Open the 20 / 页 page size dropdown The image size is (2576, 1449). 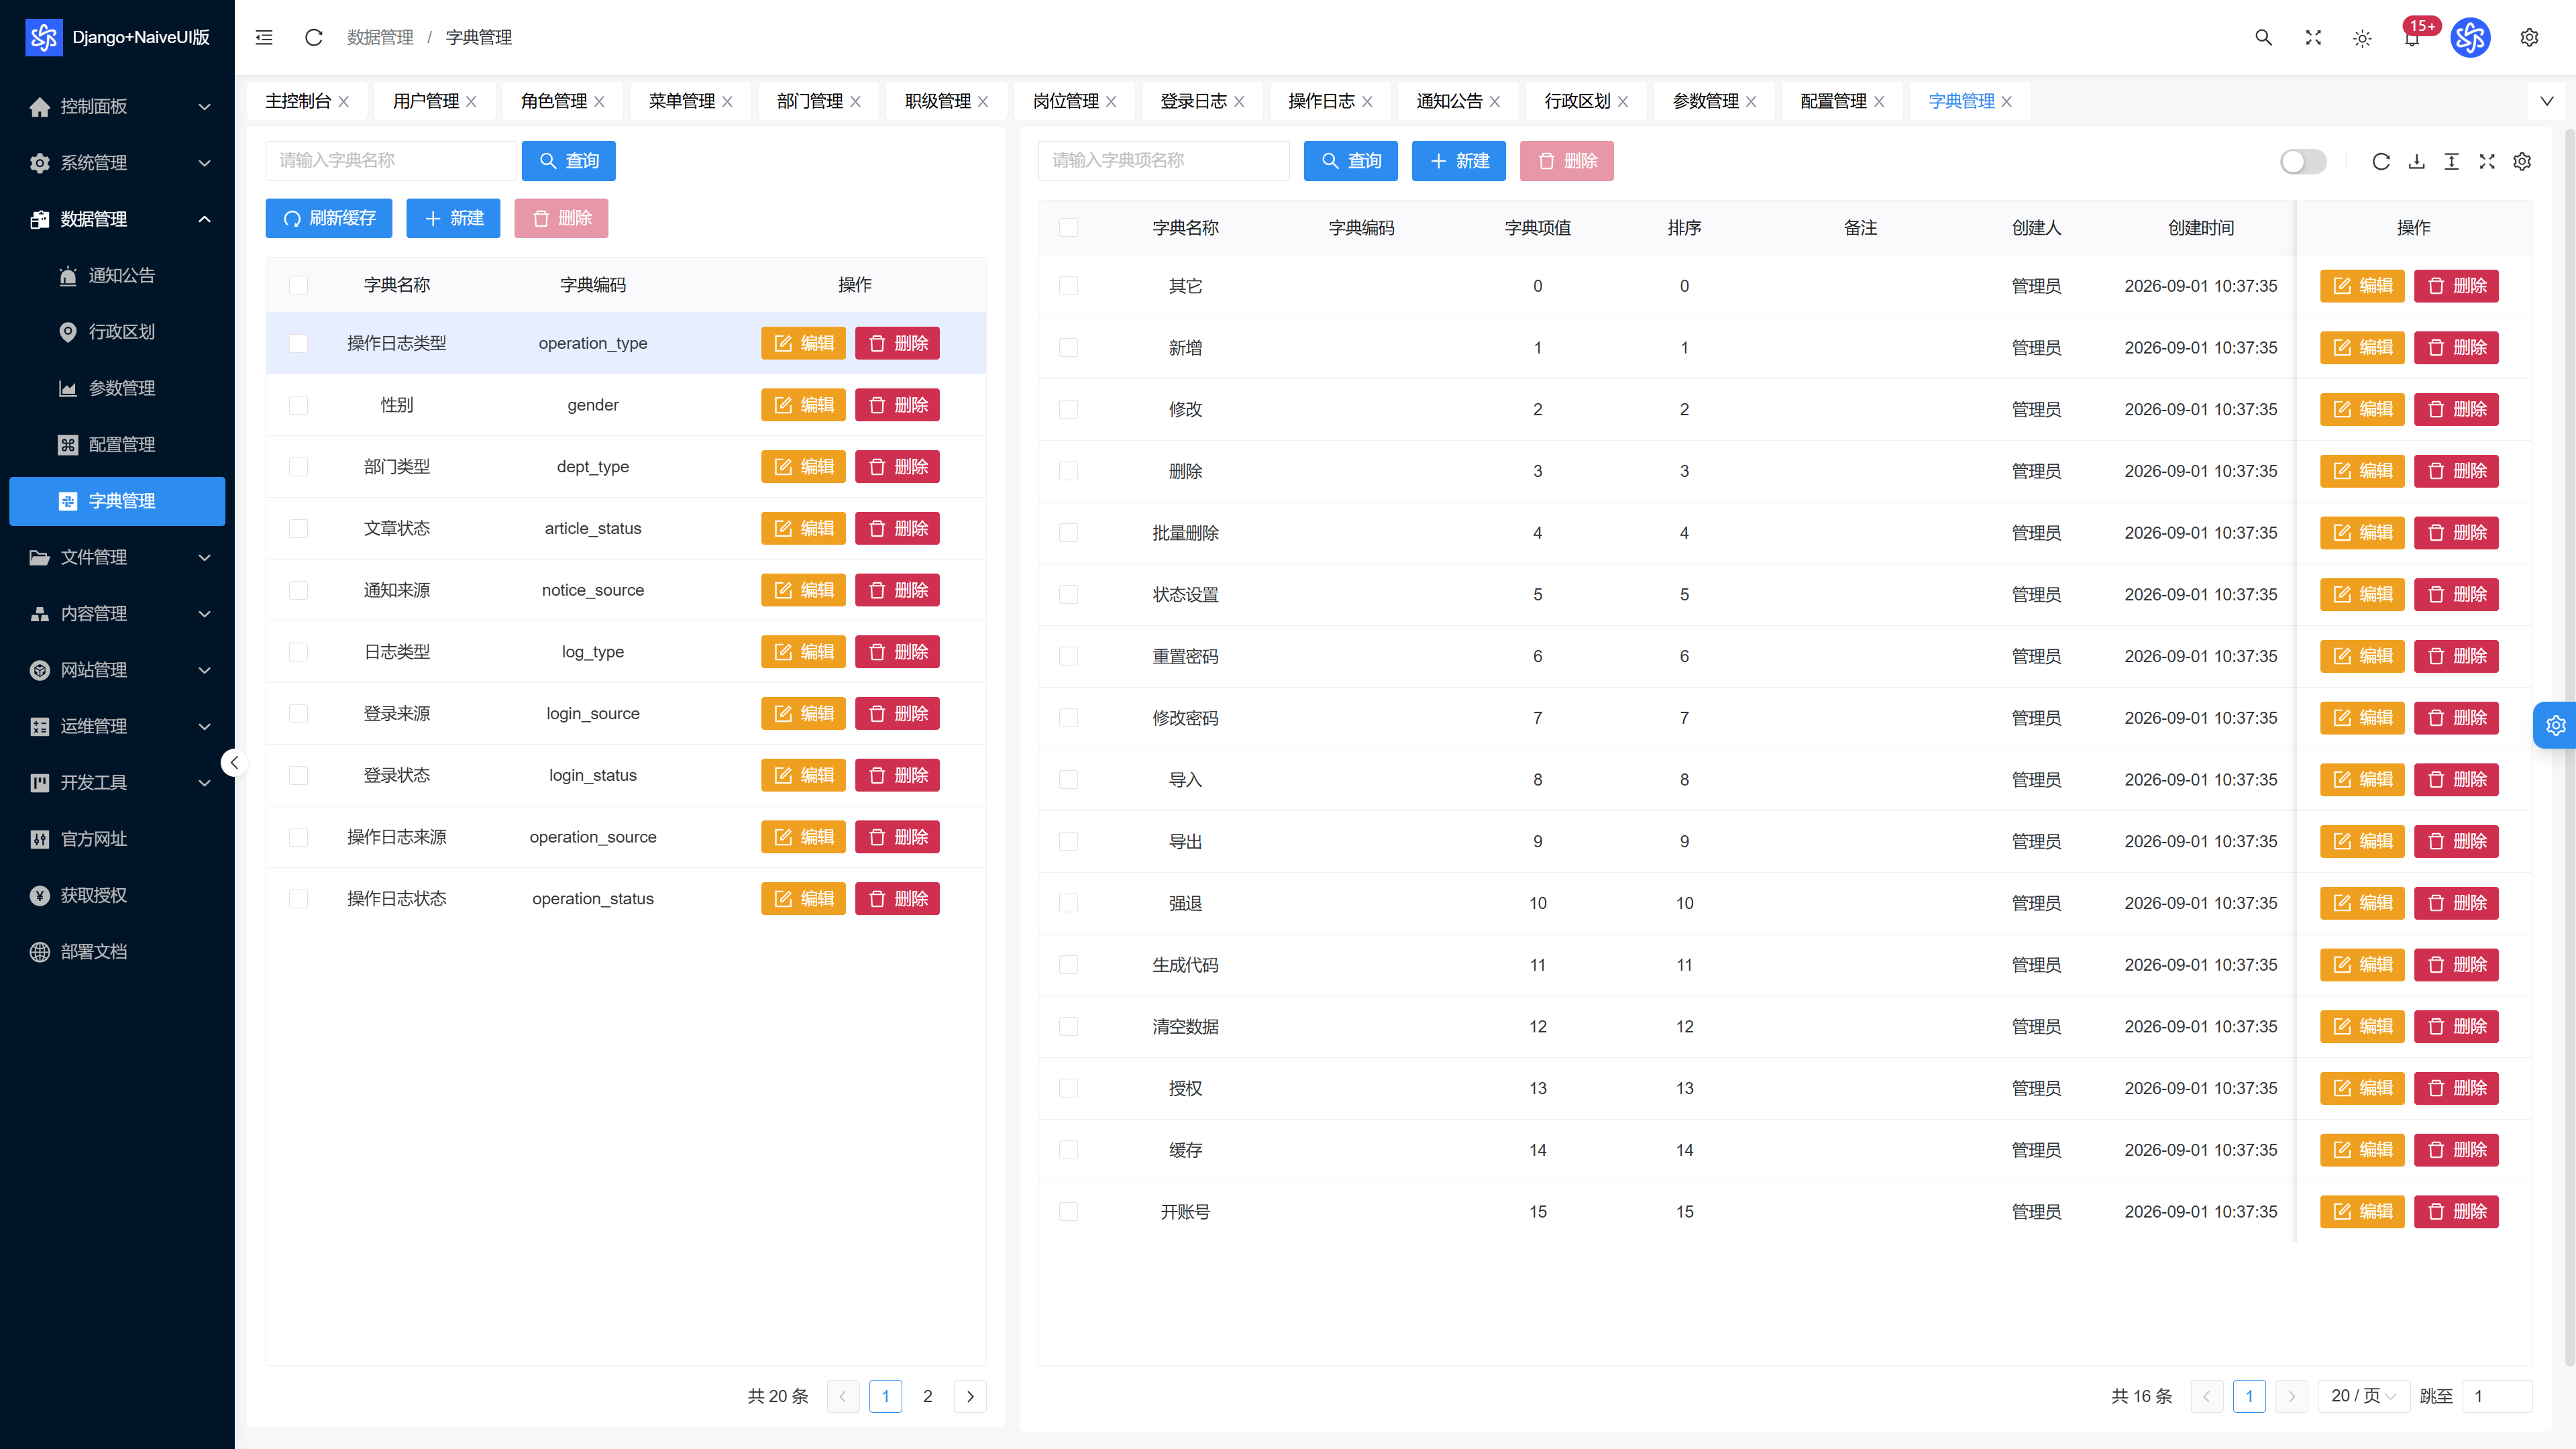[x=2362, y=1395]
